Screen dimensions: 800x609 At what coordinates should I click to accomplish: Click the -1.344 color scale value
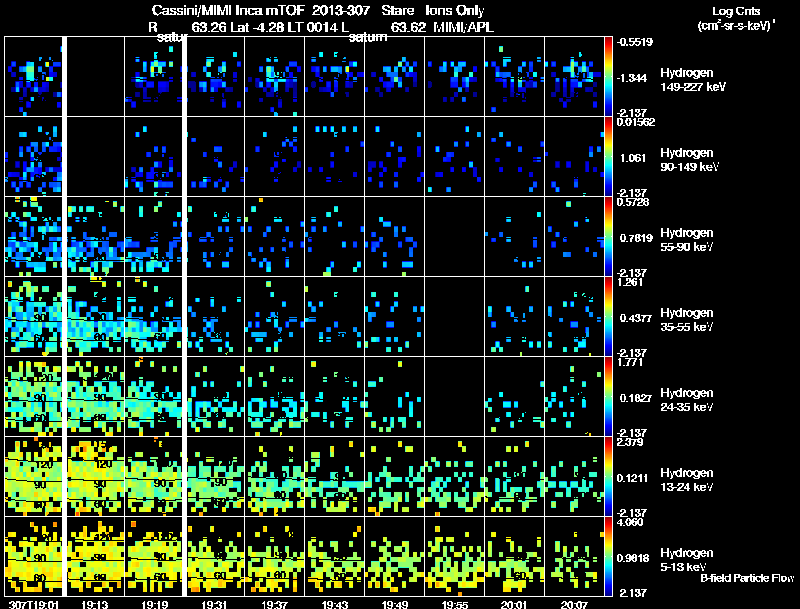[632, 78]
